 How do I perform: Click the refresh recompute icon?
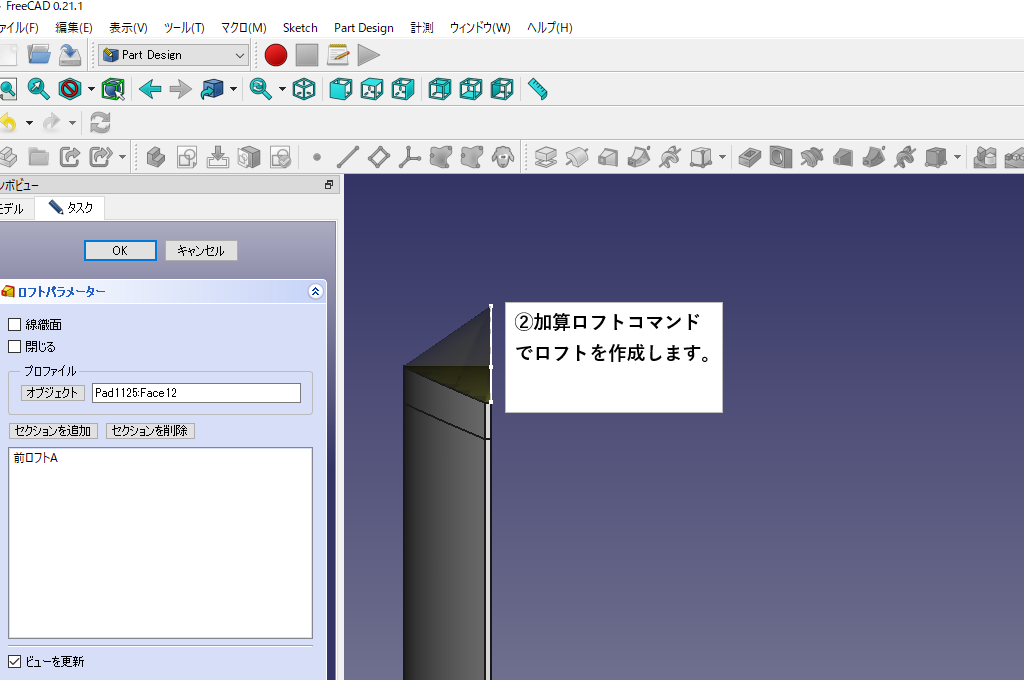pyautogui.click(x=100, y=122)
